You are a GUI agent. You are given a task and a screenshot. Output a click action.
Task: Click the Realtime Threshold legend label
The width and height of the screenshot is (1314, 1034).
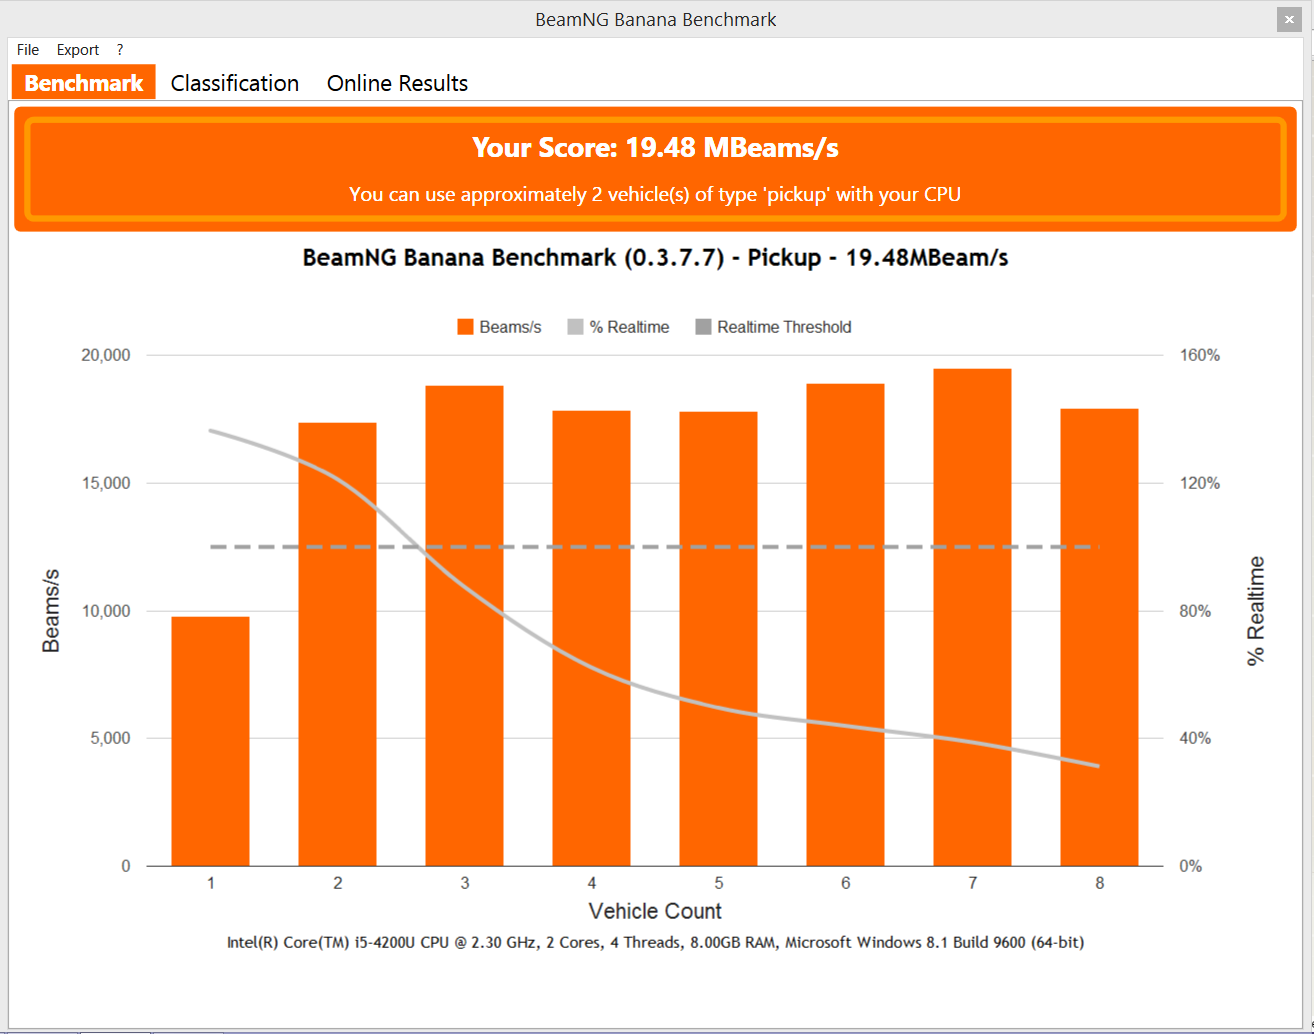tap(784, 327)
